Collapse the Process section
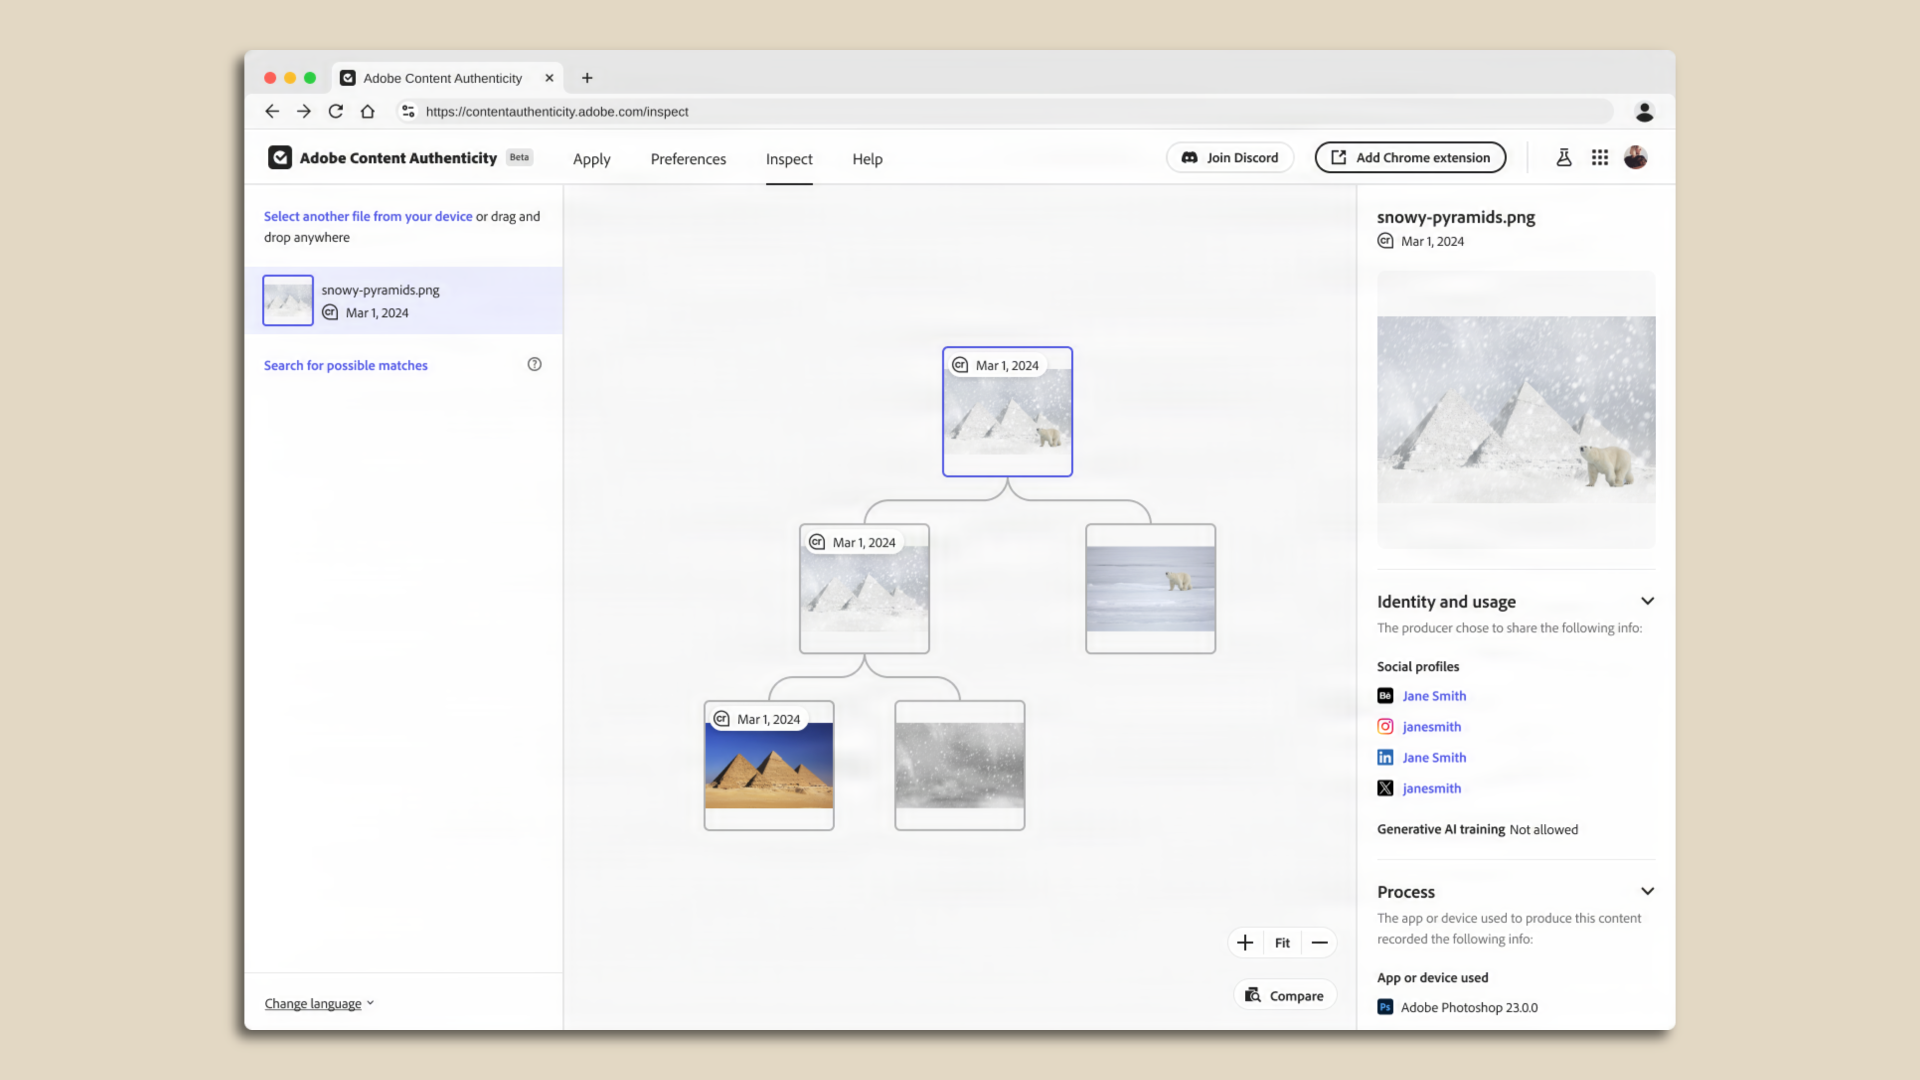The width and height of the screenshot is (1920, 1080). click(1647, 891)
